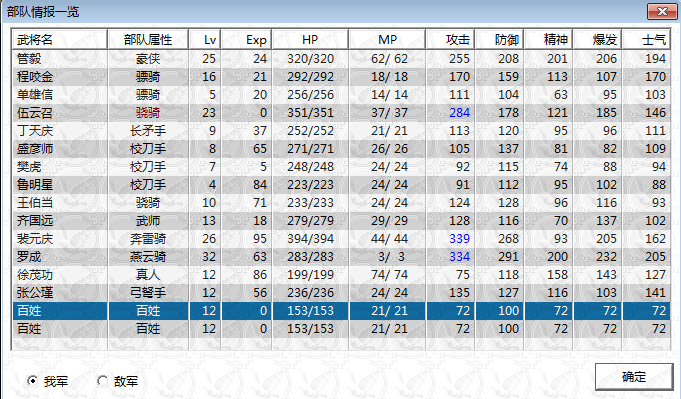681x399 pixels.
Task: Close the 部队情报一览 window
Action: tap(662, 12)
